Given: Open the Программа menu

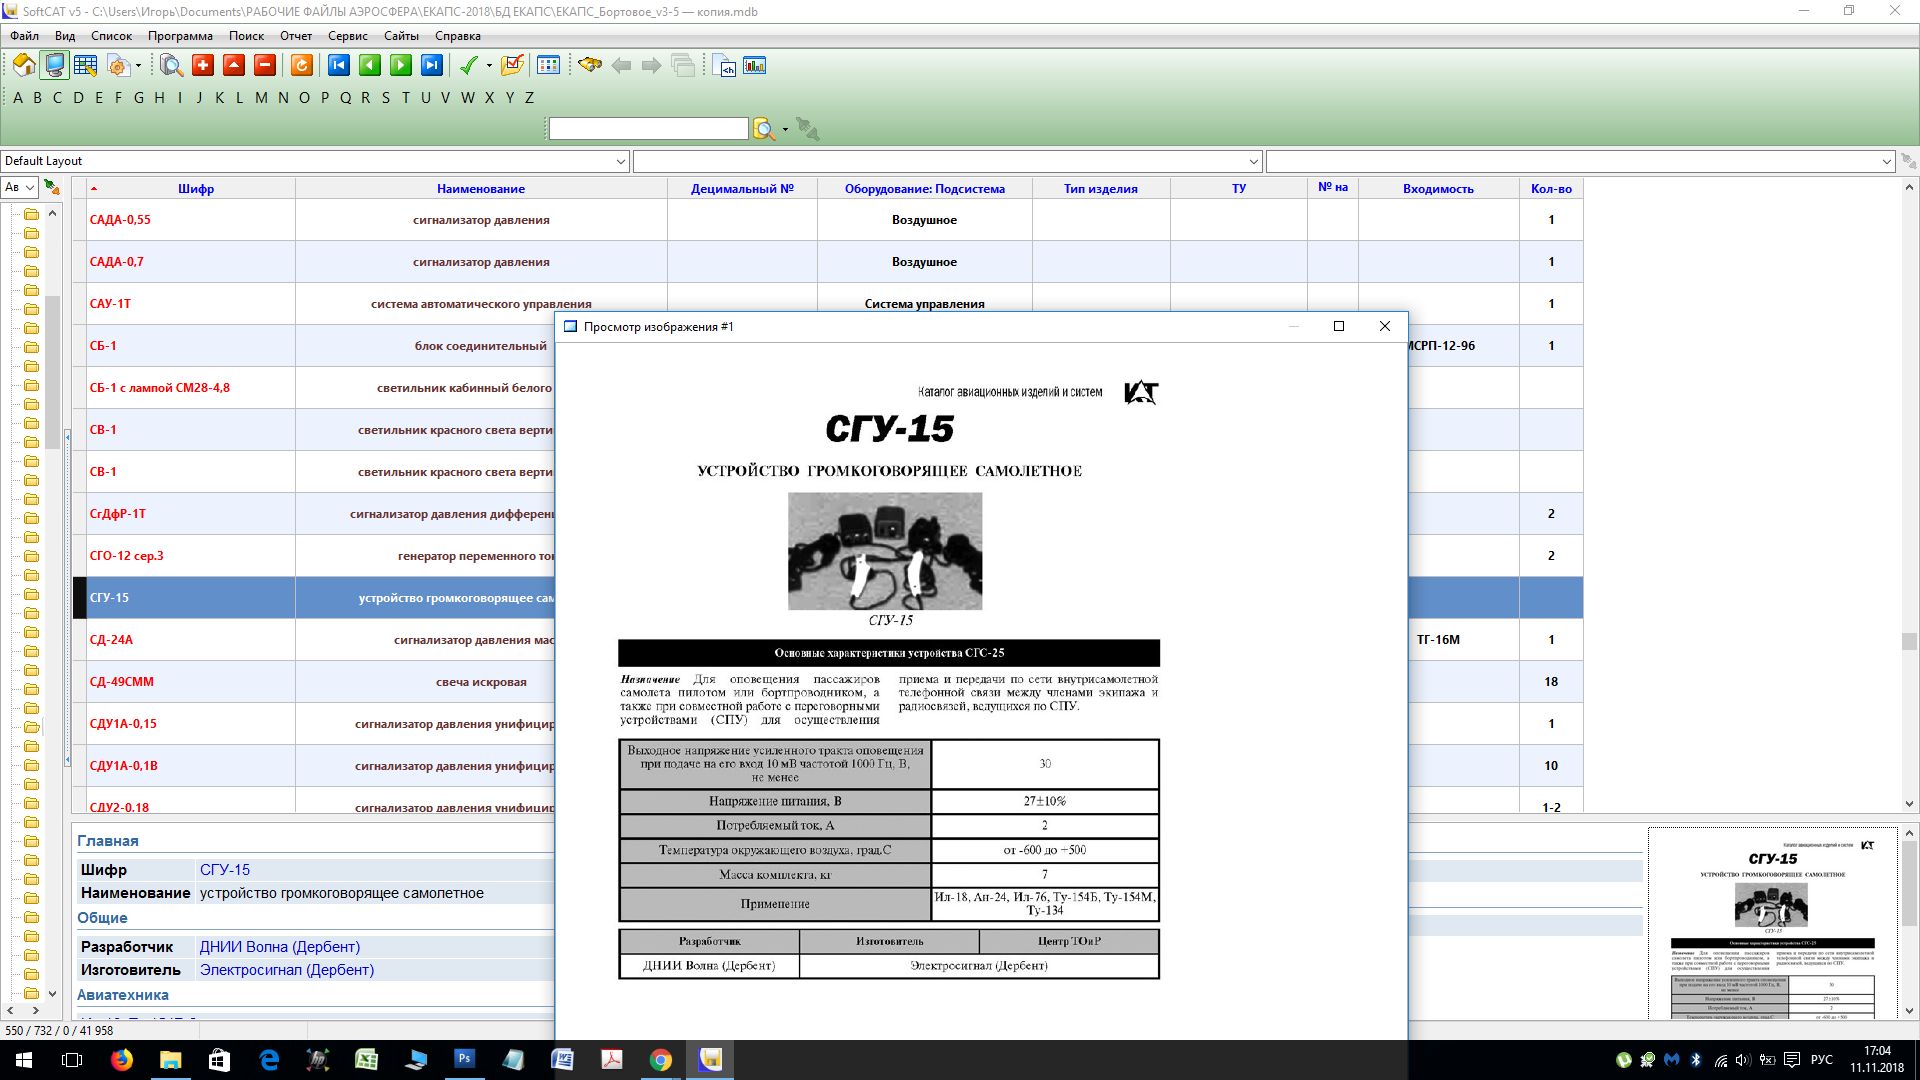Looking at the screenshot, I should [x=180, y=36].
